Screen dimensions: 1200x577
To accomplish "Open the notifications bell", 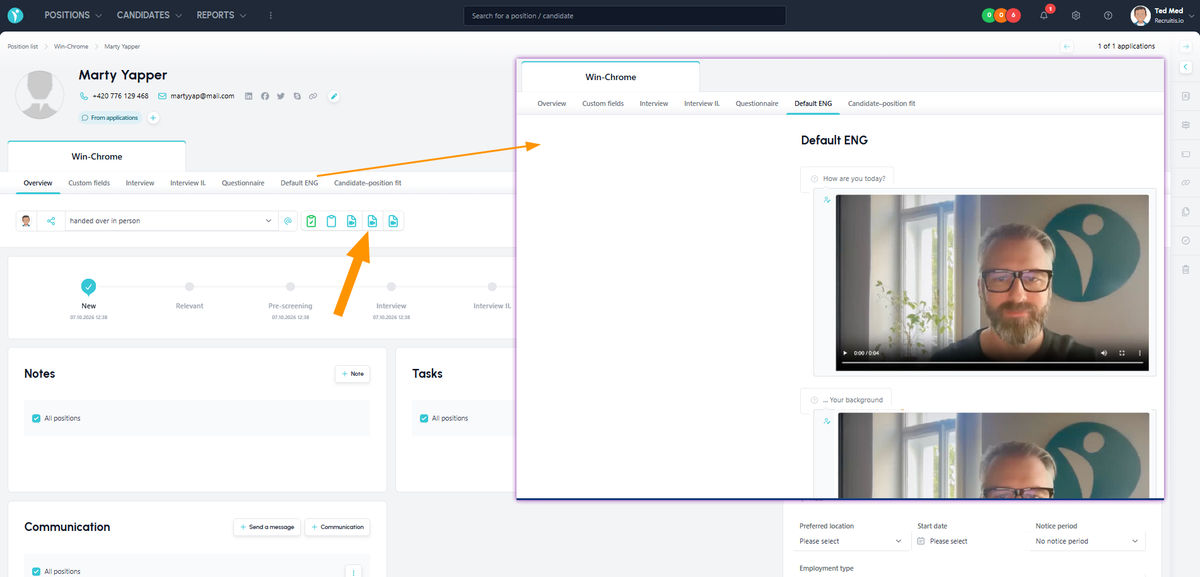I will pyautogui.click(x=1044, y=16).
